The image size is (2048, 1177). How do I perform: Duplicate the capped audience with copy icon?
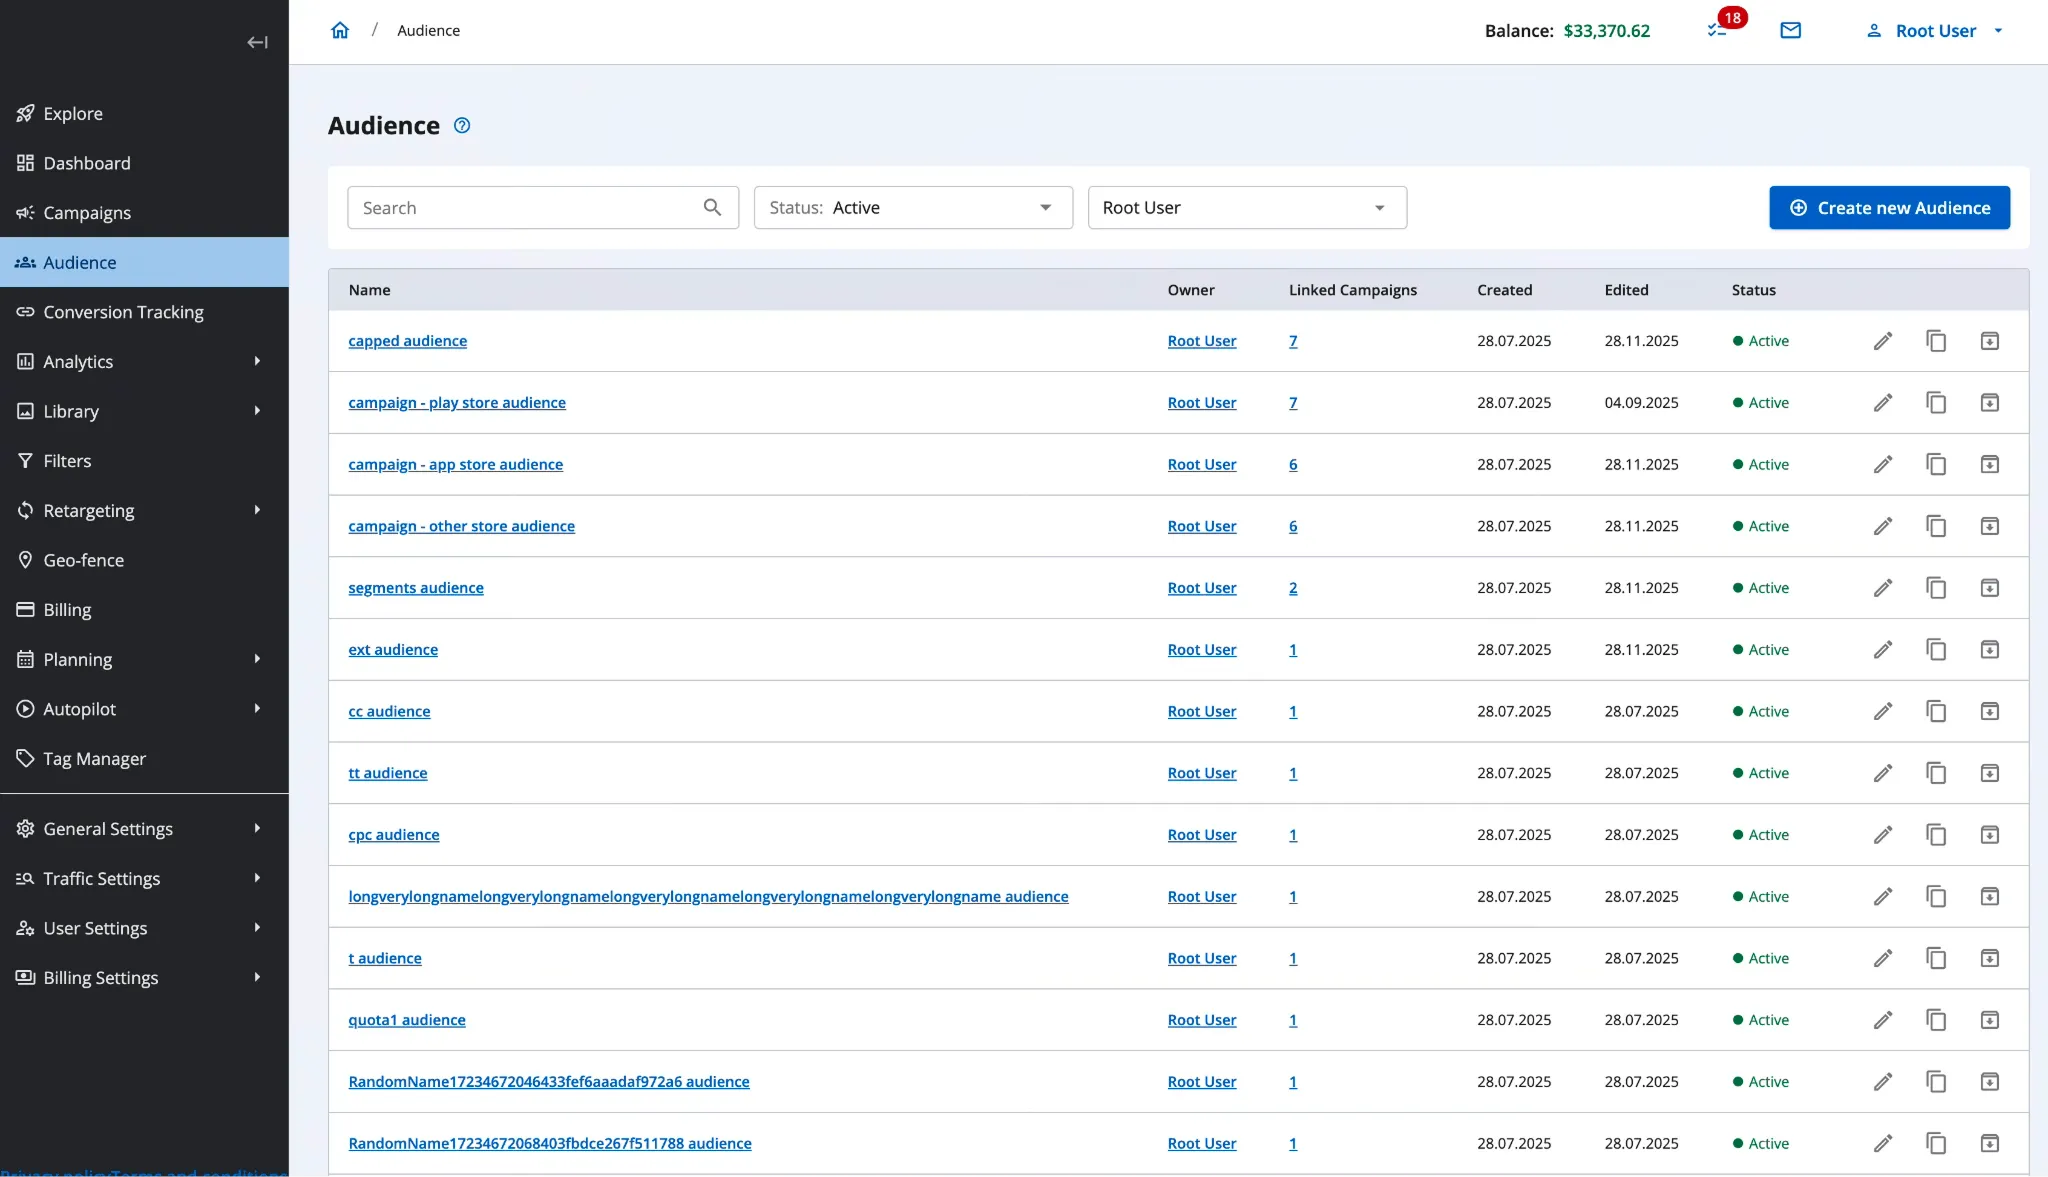tap(1936, 341)
